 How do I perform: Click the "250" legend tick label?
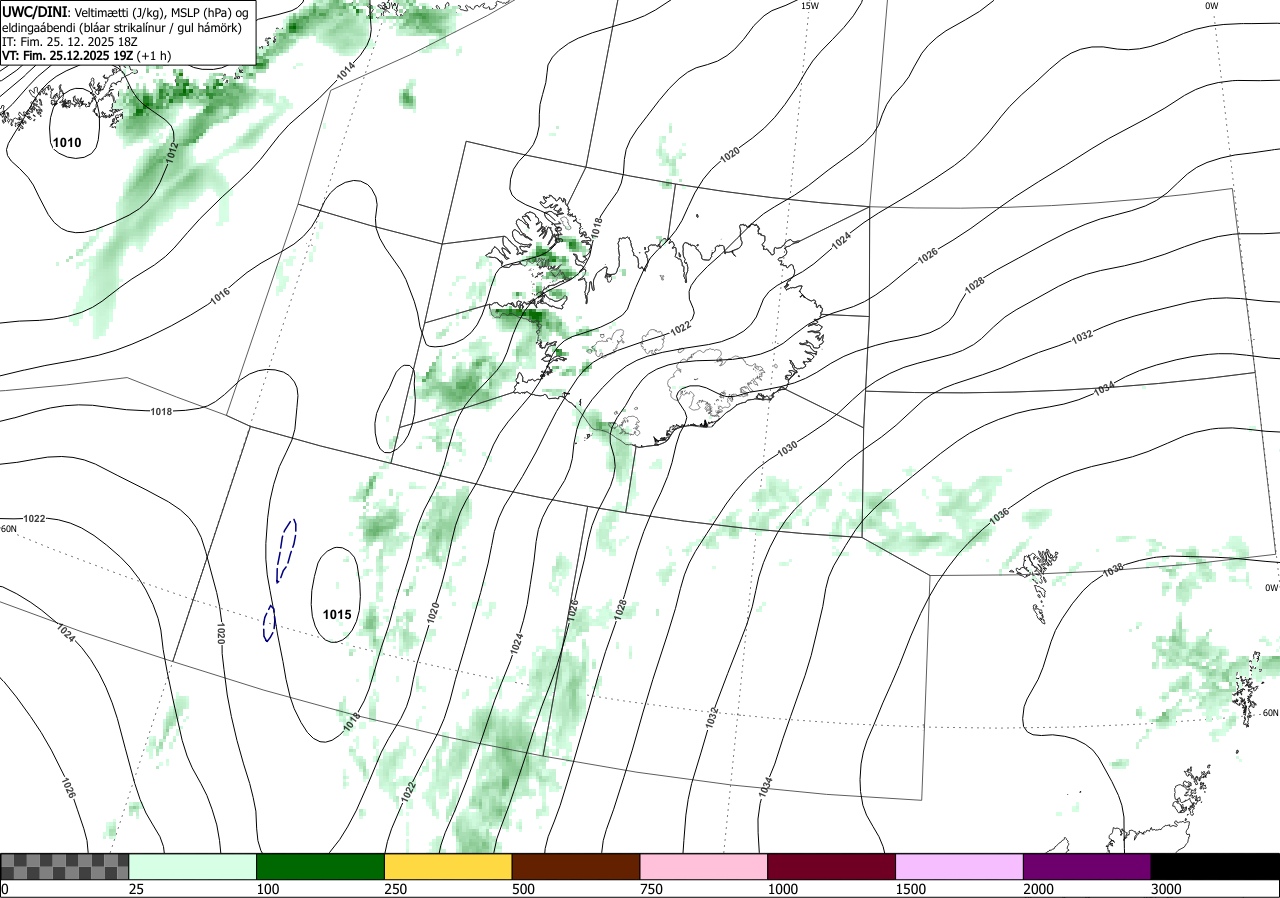pos(396,889)
